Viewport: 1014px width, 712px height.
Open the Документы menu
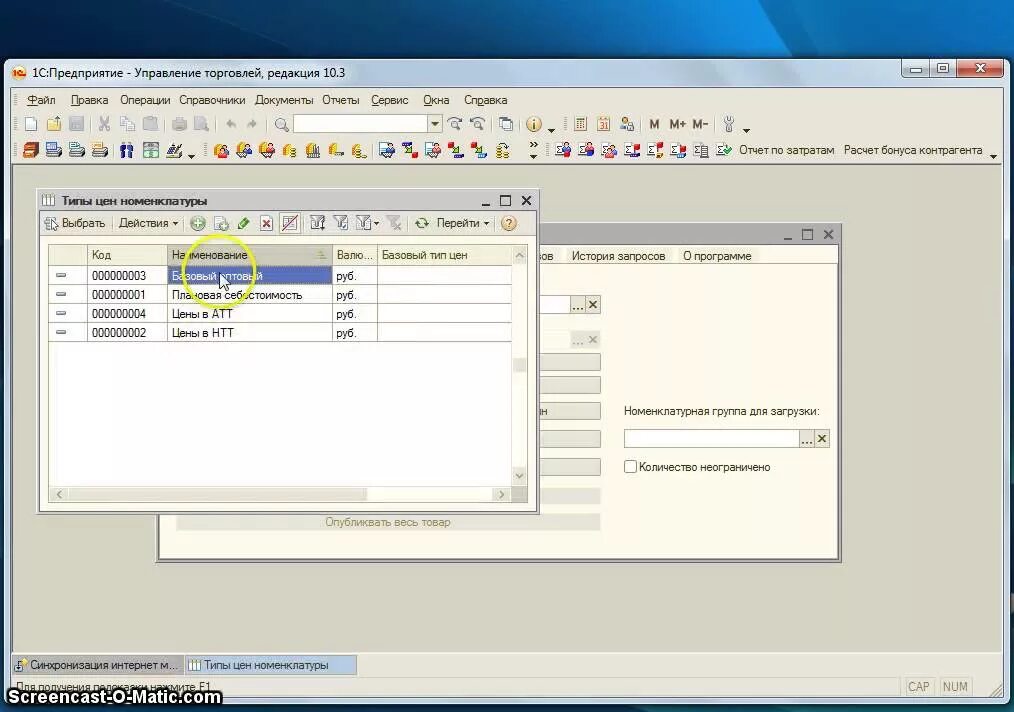(x=284, y=100)
